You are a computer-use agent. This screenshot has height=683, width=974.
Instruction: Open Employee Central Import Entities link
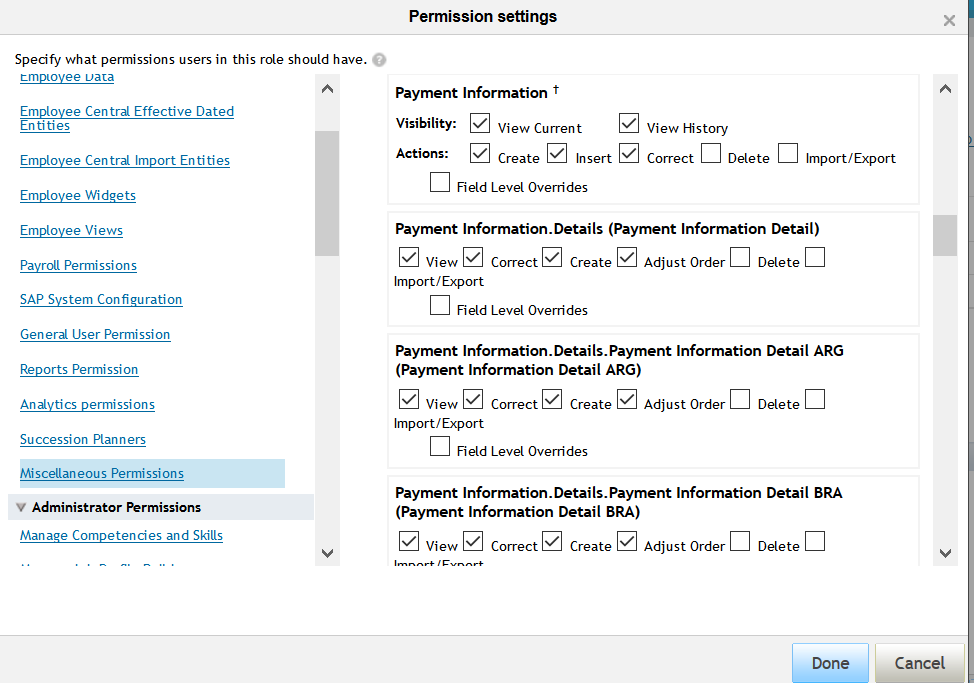tap(125, 160)
